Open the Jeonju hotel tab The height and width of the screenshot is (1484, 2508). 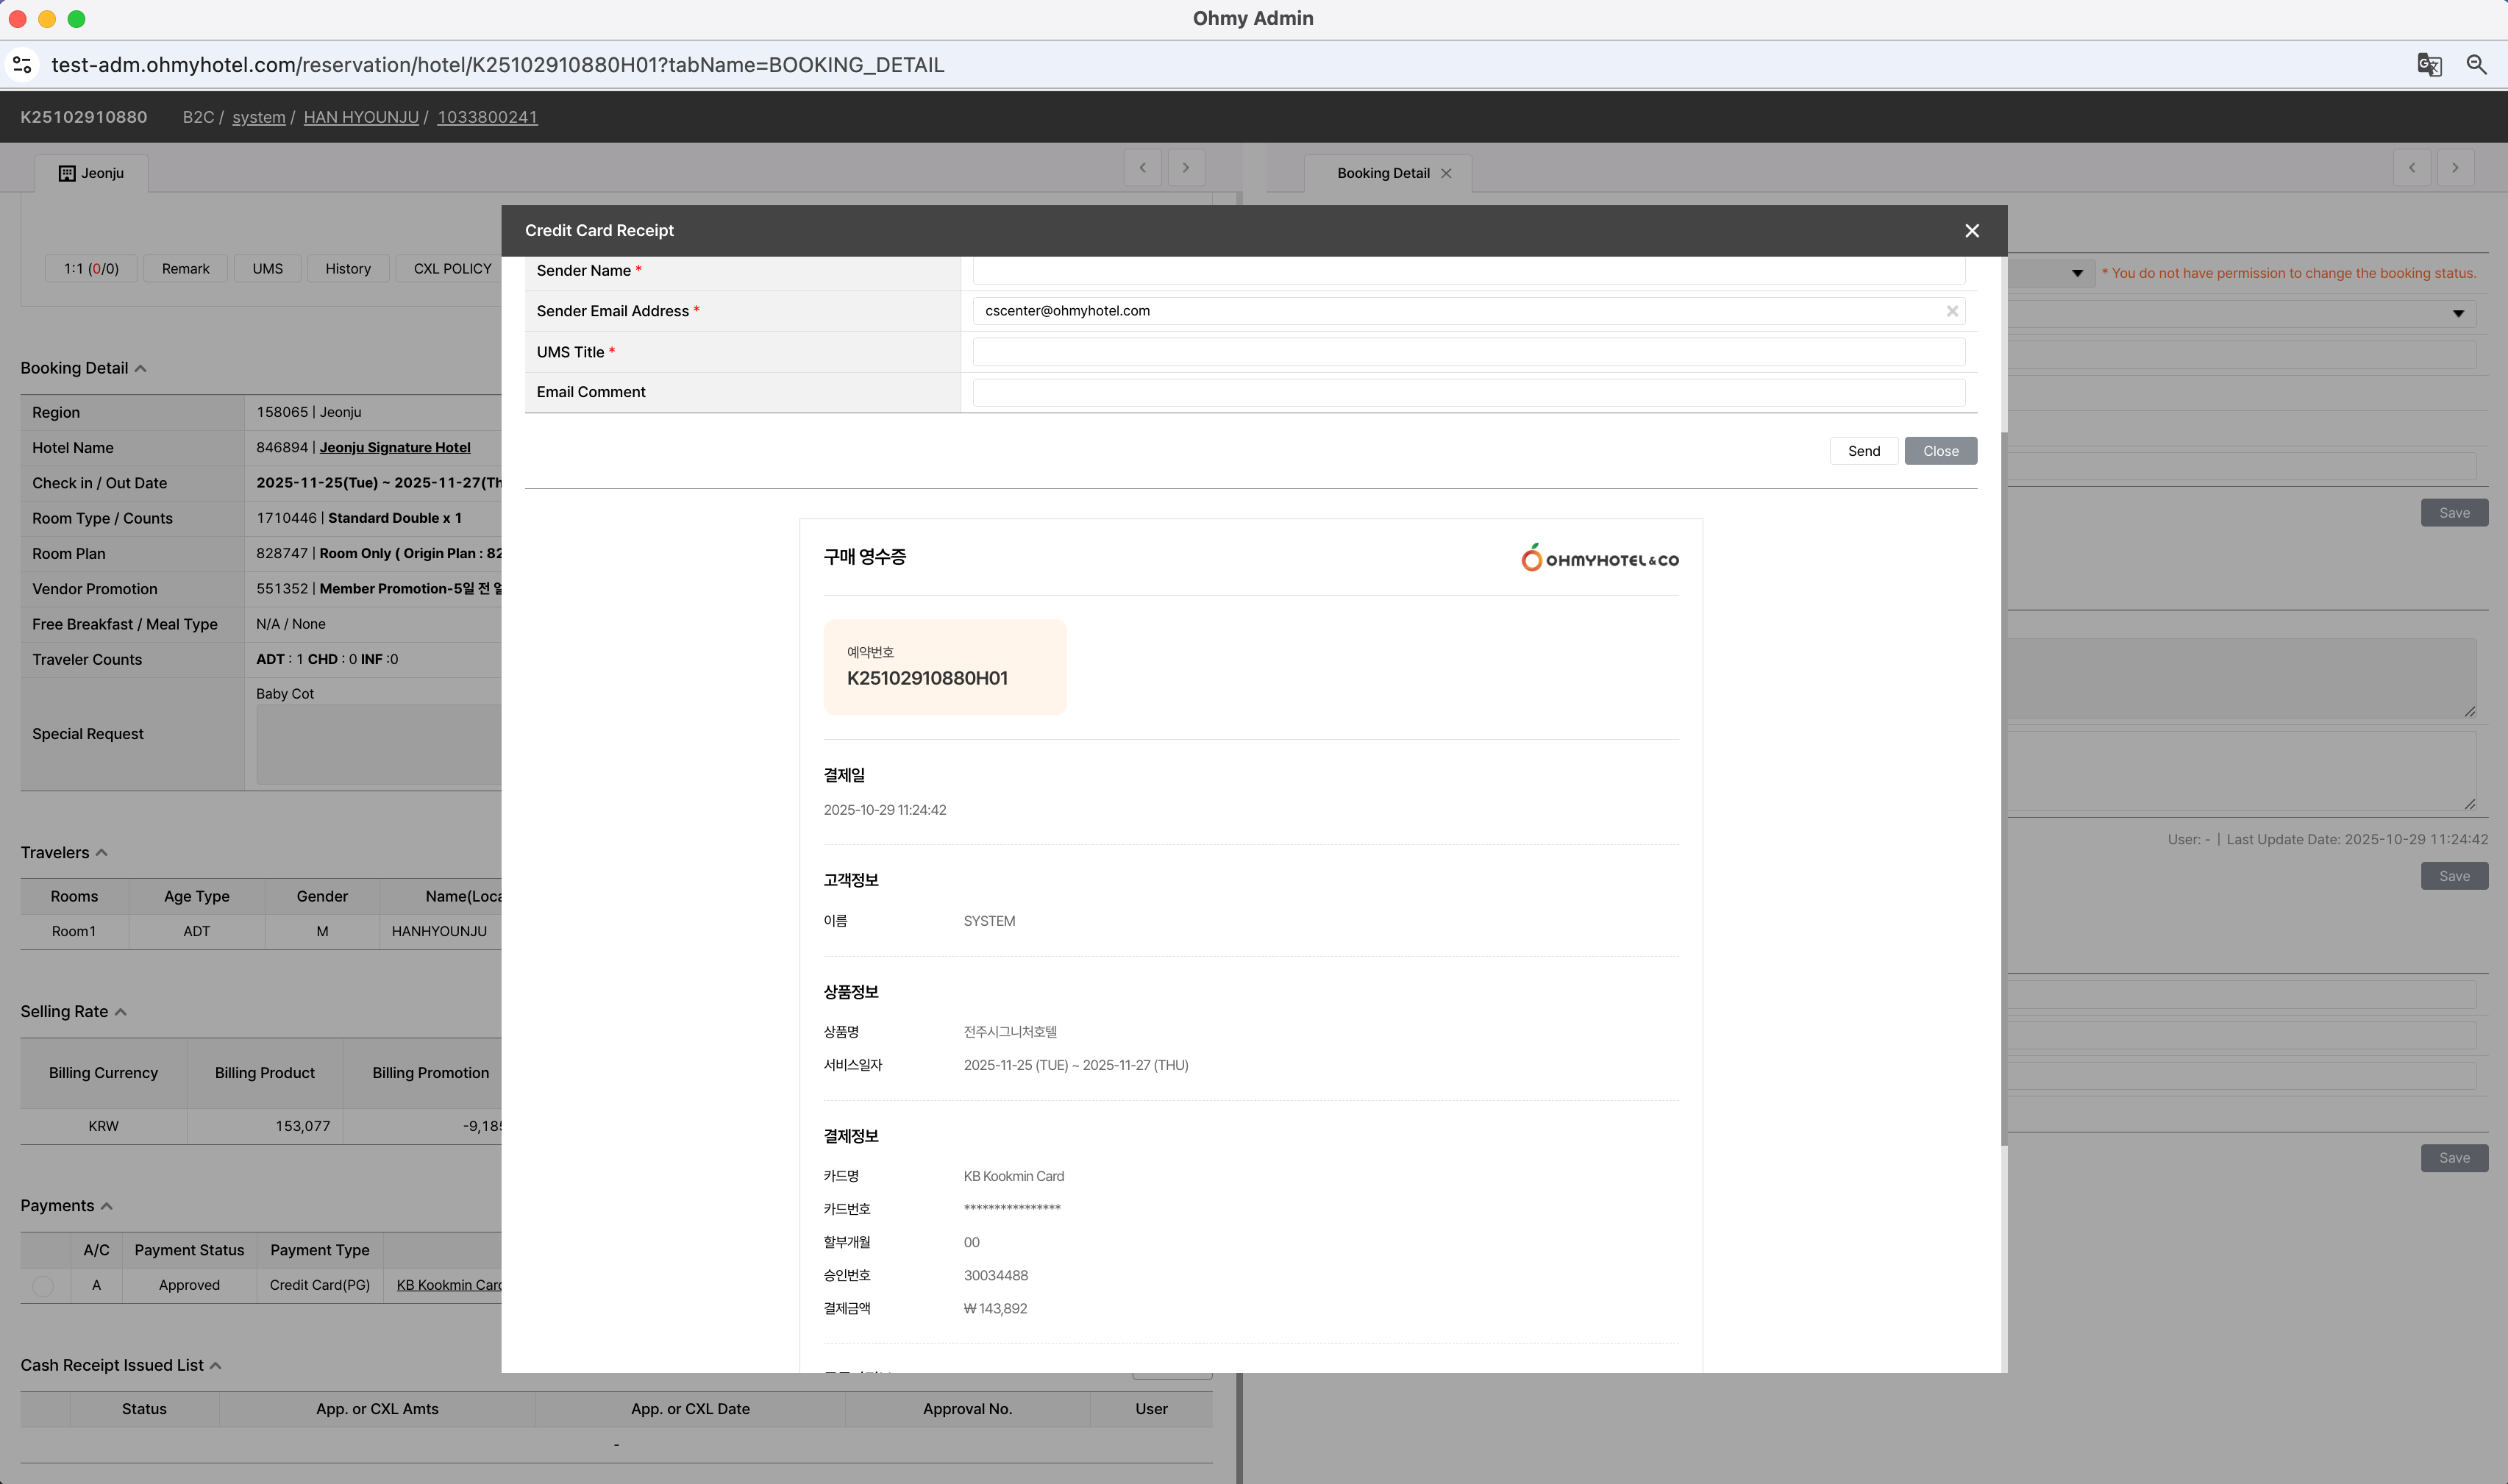pos(92,174)
